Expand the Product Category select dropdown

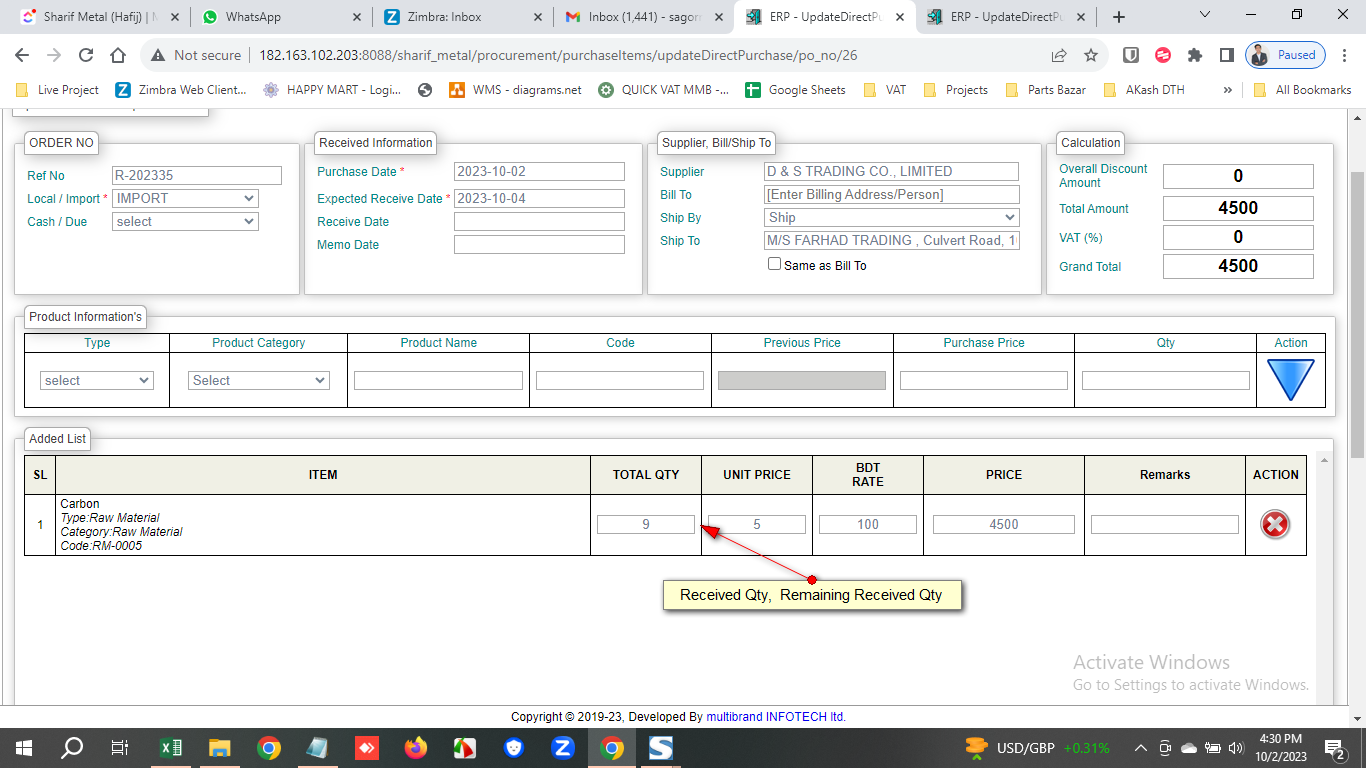point(259,380)
